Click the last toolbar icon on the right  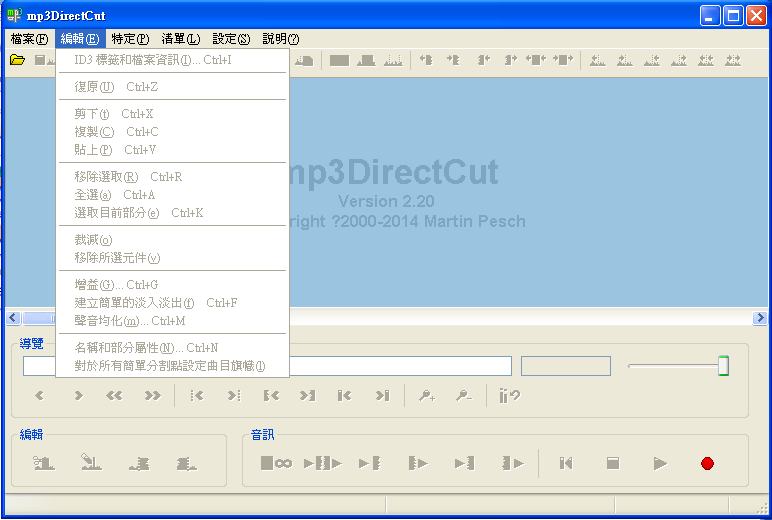733,61
